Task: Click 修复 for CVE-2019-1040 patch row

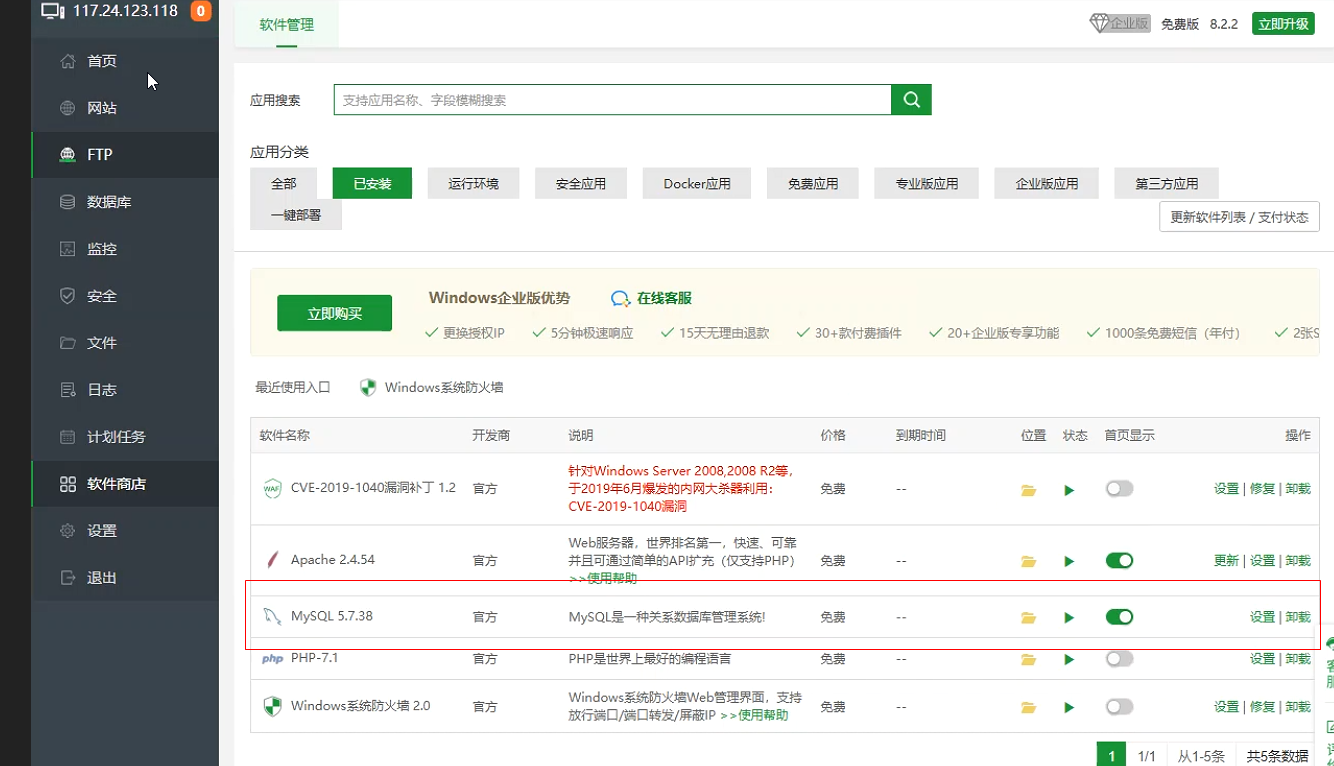Action: coord(1262,489)
